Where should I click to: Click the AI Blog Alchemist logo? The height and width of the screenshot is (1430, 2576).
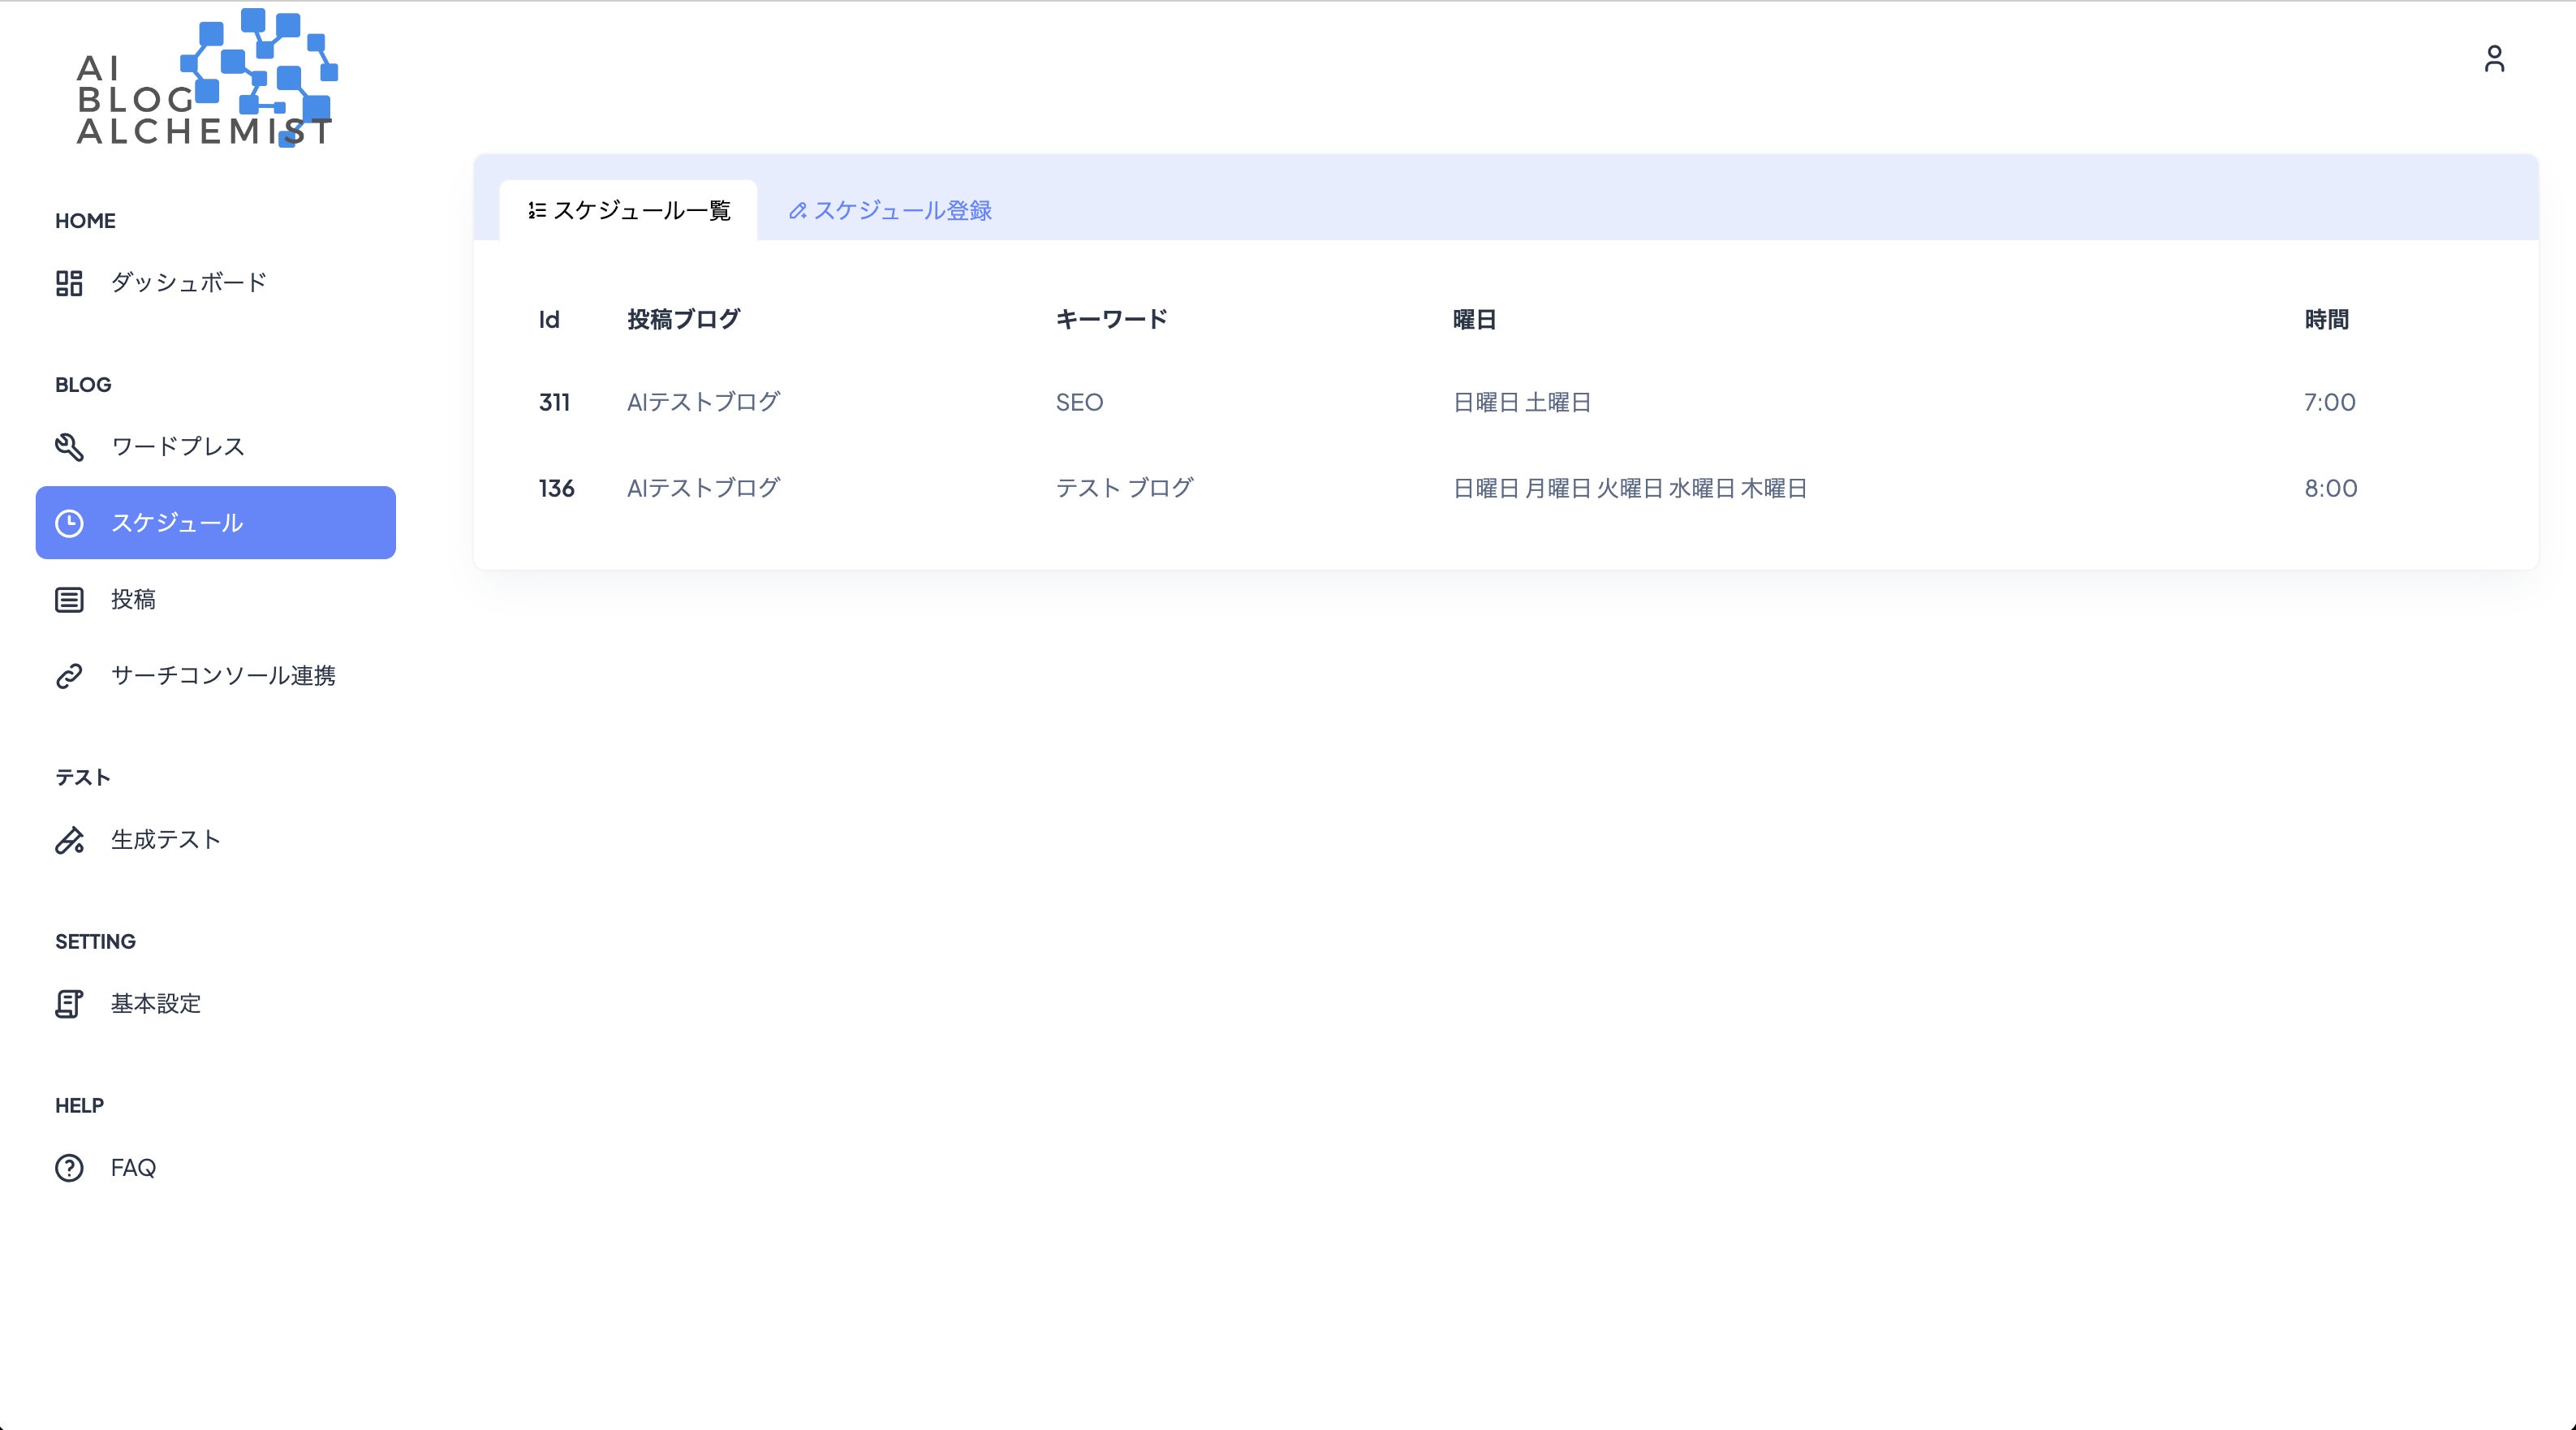tap(206, 78)
